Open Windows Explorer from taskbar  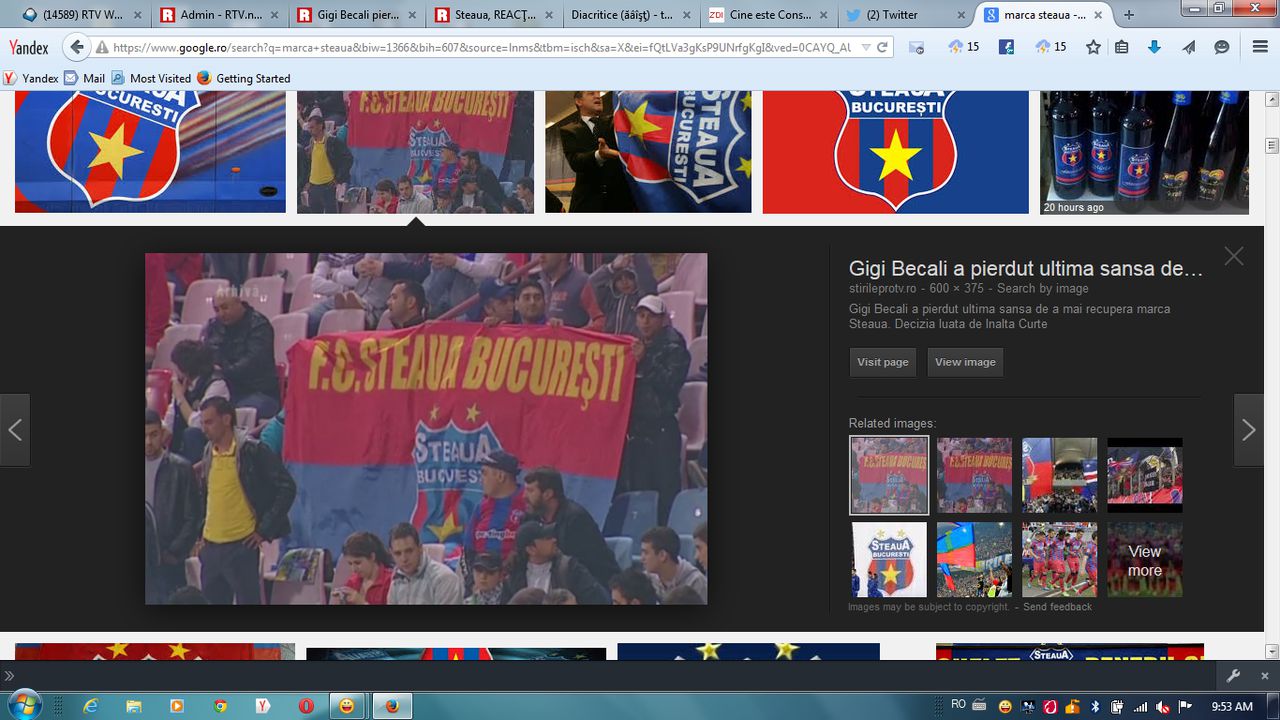[x=134, y=706]
